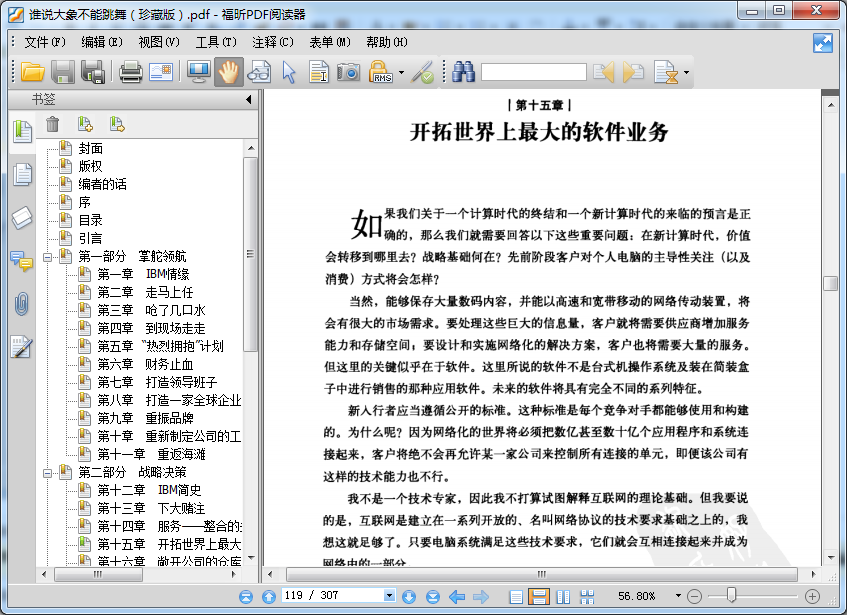Open the RMS lock dropdown arrow
The width and height of the screenshot is (847, 615).
coord(401,72)
